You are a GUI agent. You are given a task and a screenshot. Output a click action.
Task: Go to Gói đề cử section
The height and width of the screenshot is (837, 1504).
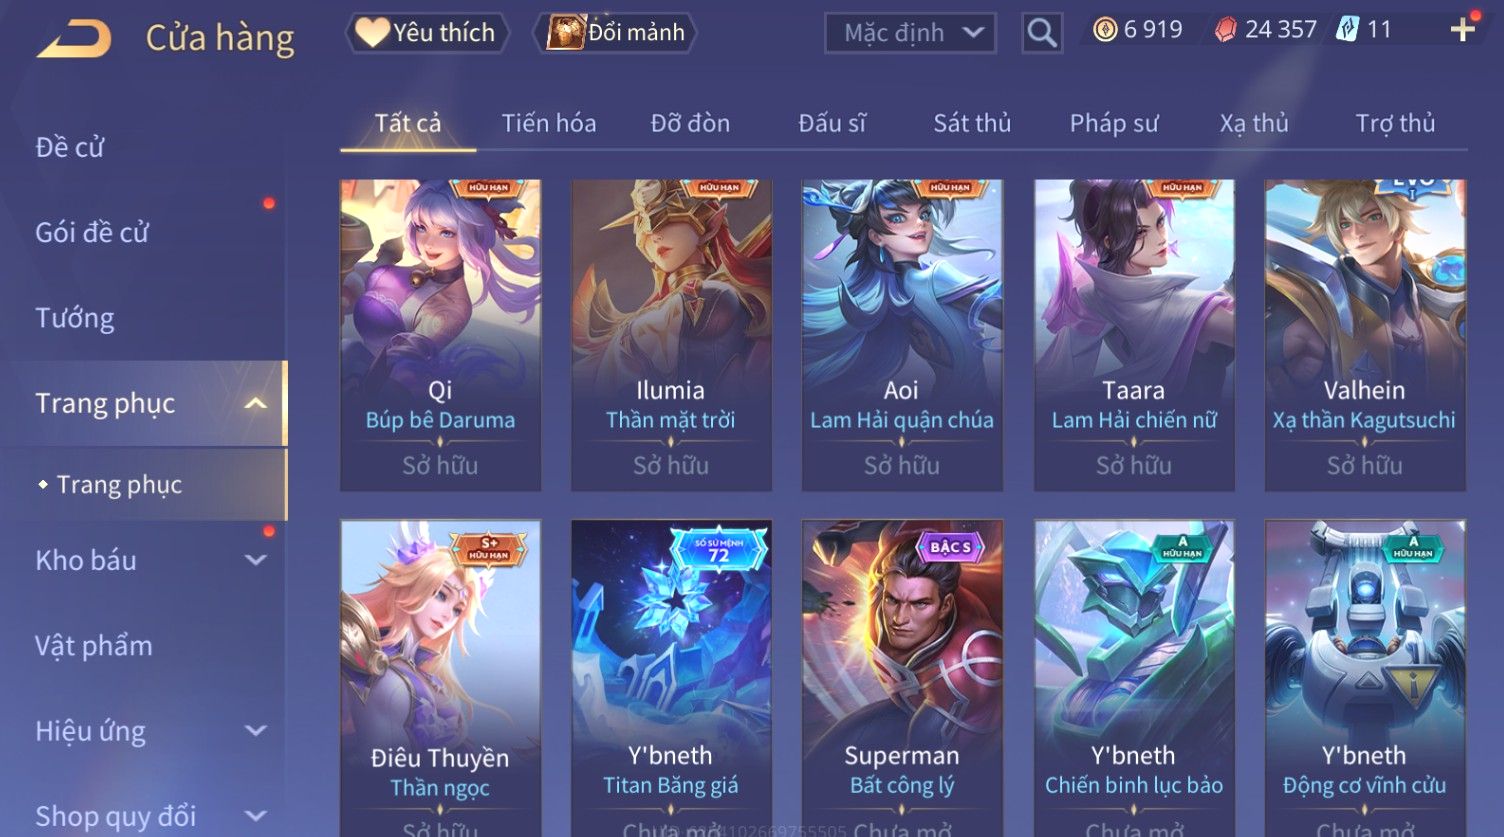click(x=92, y=233)
